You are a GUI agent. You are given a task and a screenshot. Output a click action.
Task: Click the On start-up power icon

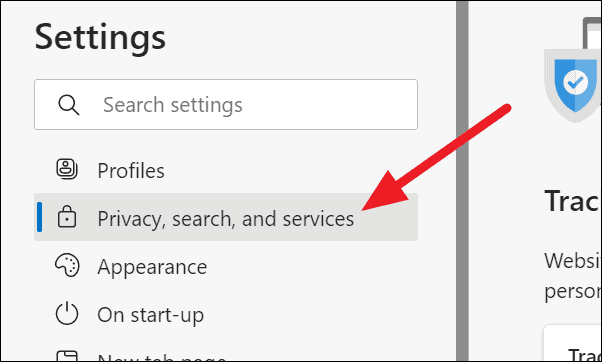point(67,313)
